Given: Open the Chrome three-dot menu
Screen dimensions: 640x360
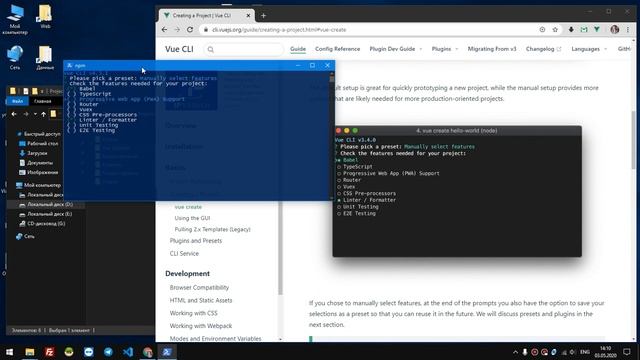Looking at the screenshot, I should 628,29.
